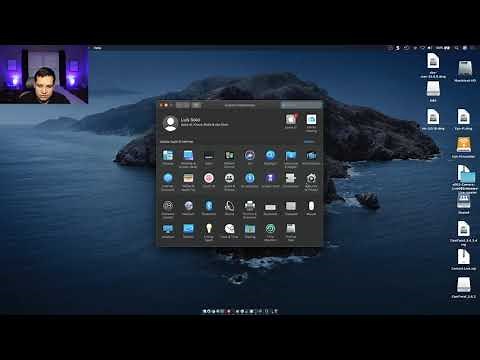Open Security & Privacy preferences
Screen dimensions: 480x360
coord(311,181)
